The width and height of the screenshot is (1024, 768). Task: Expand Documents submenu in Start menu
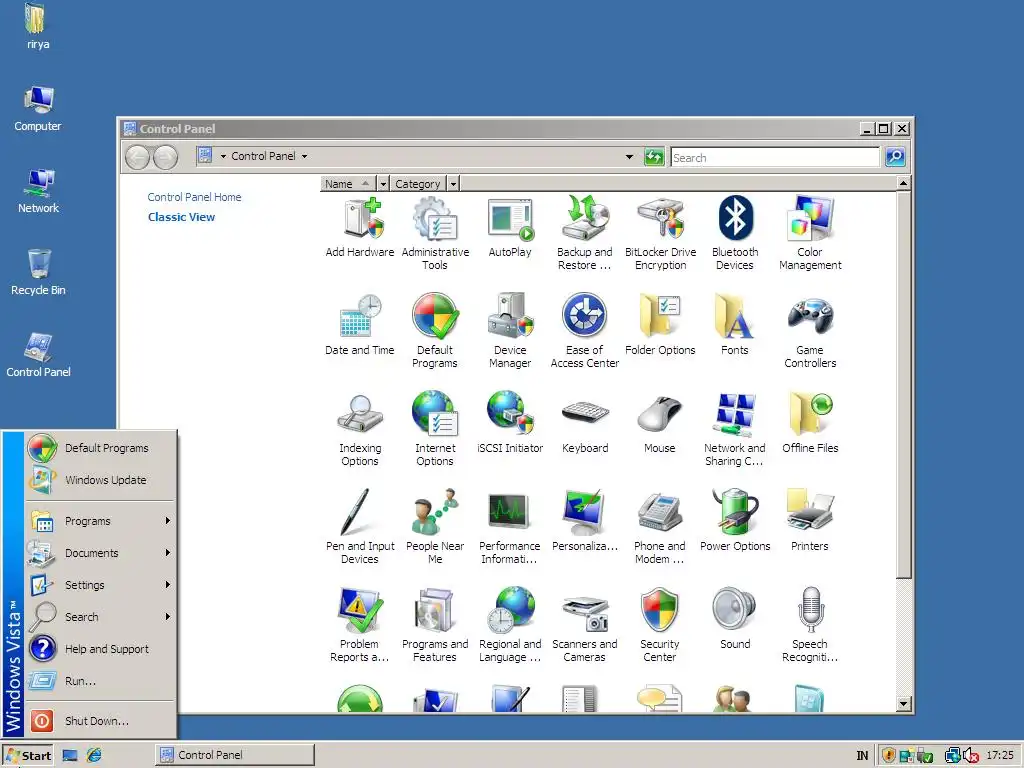point(101,553)
